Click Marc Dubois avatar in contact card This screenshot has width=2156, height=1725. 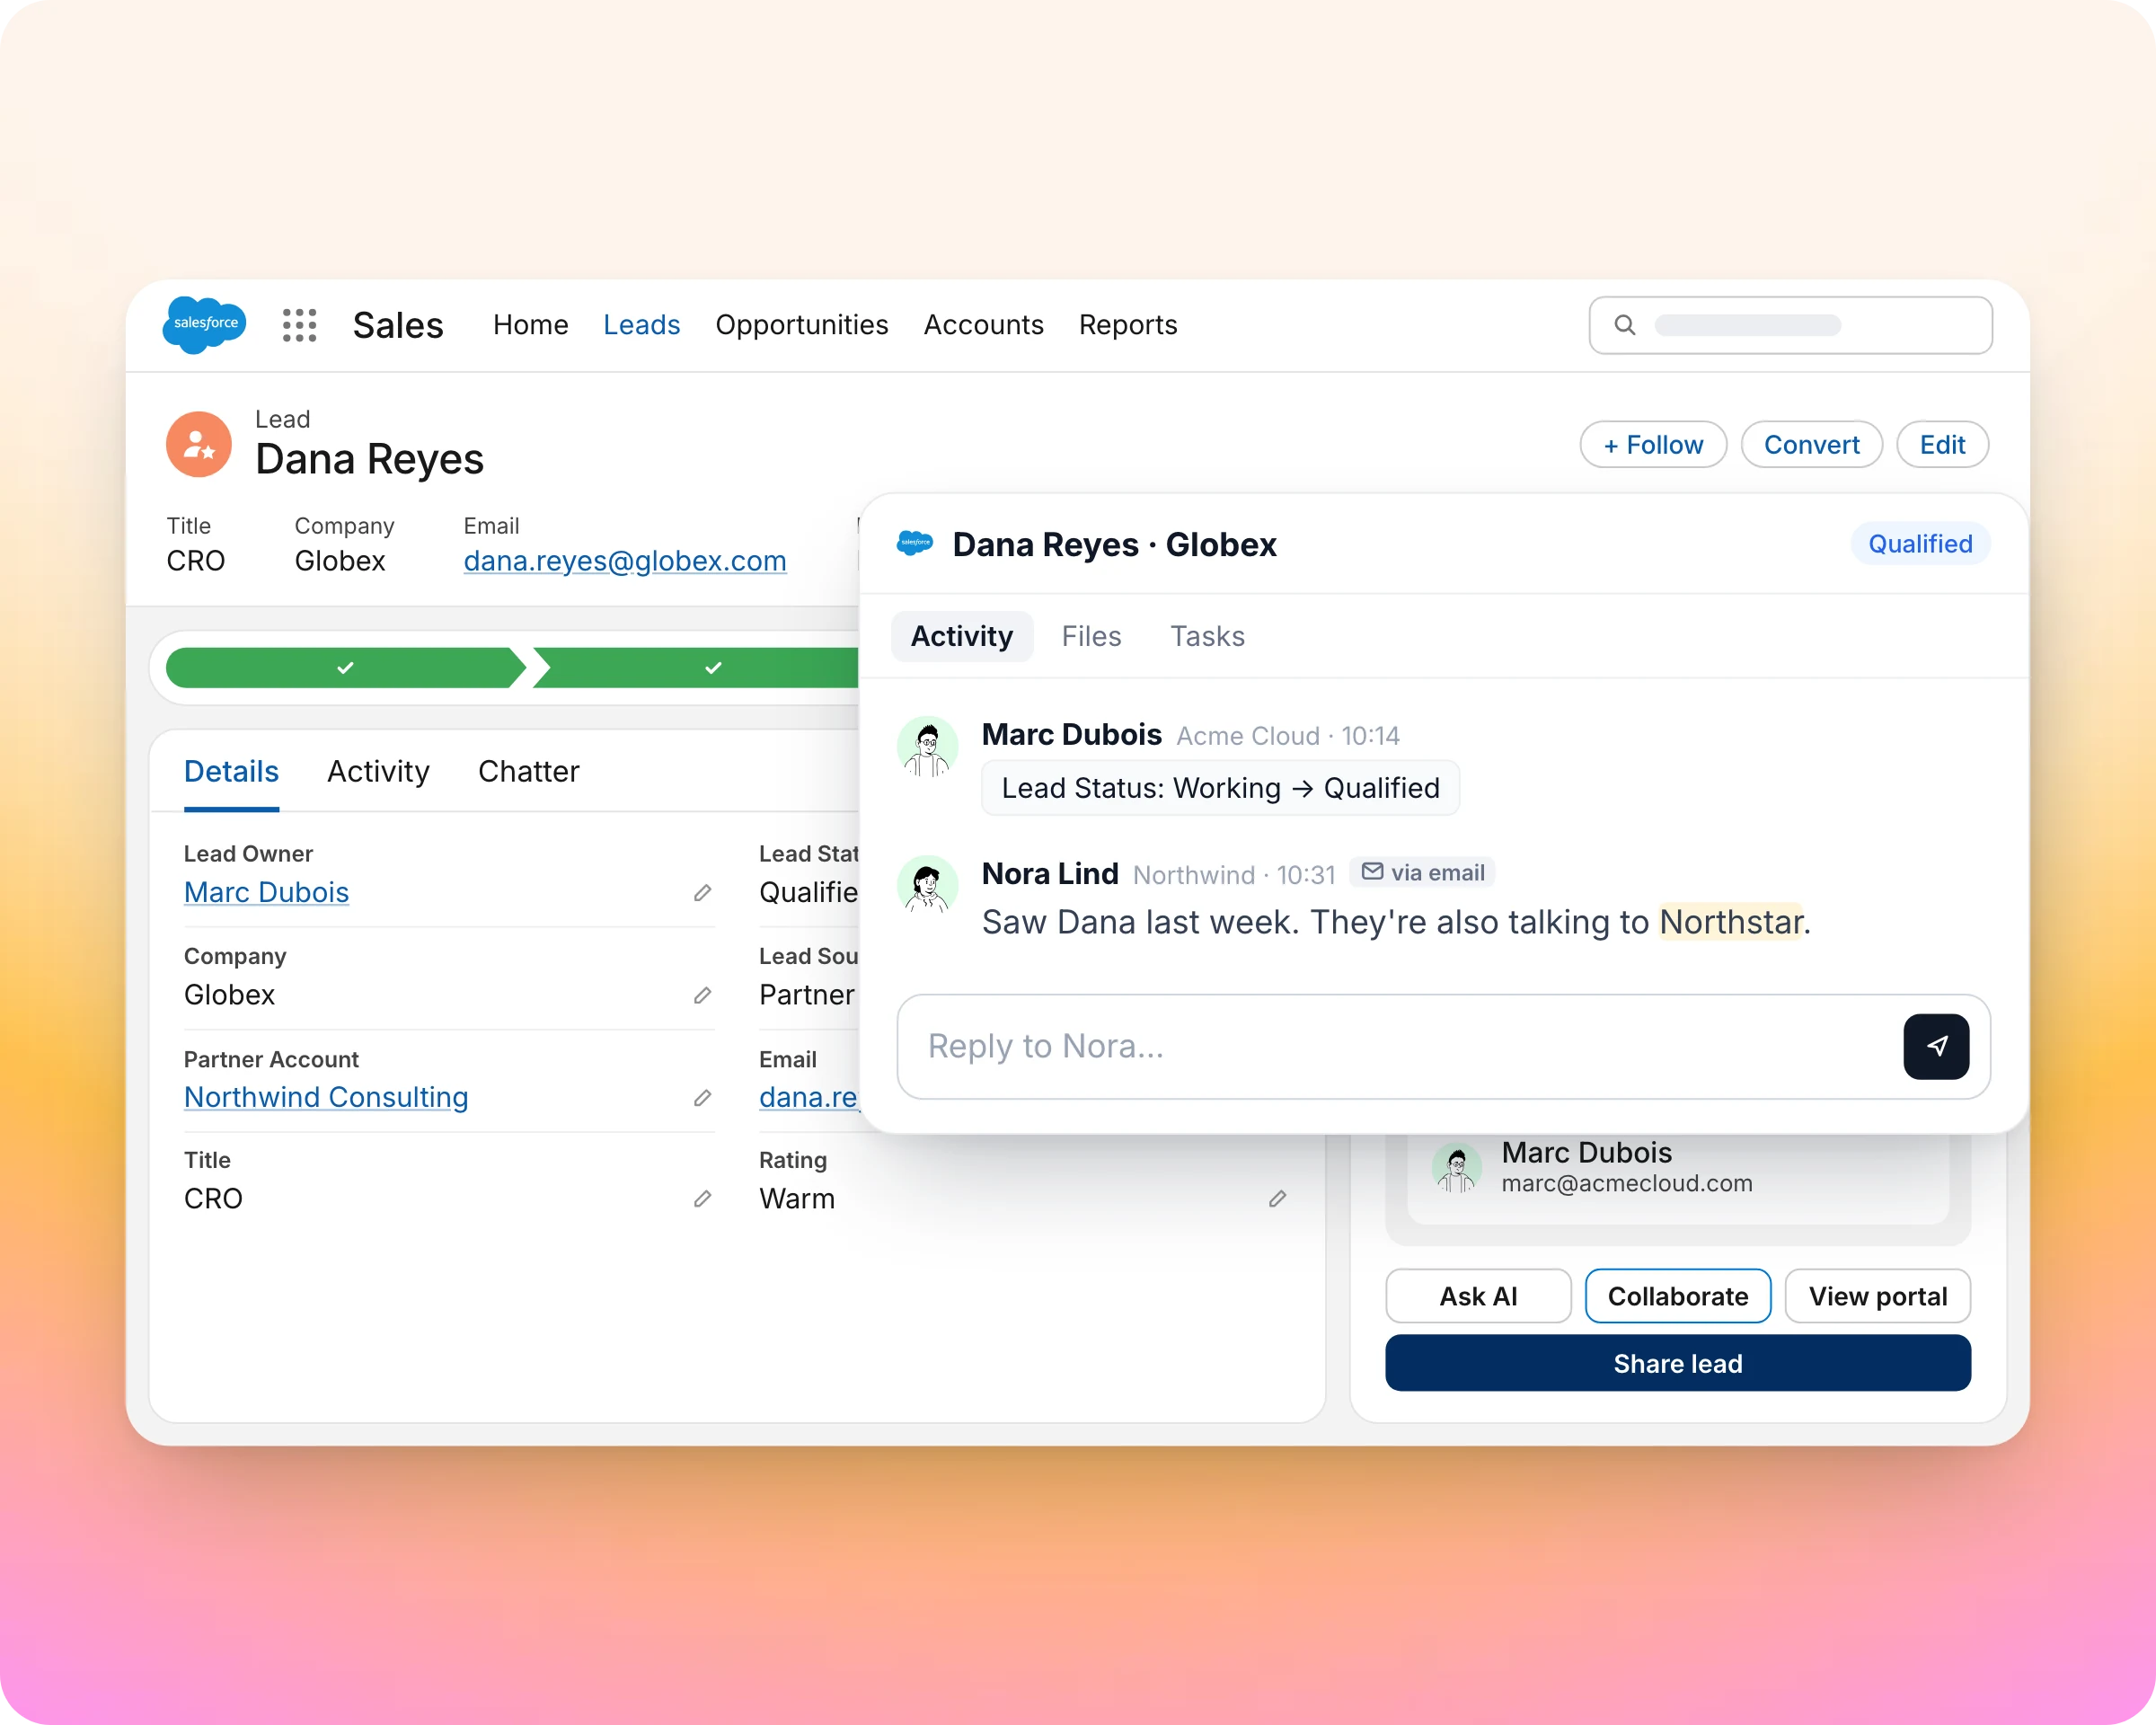point(1457,1168)
